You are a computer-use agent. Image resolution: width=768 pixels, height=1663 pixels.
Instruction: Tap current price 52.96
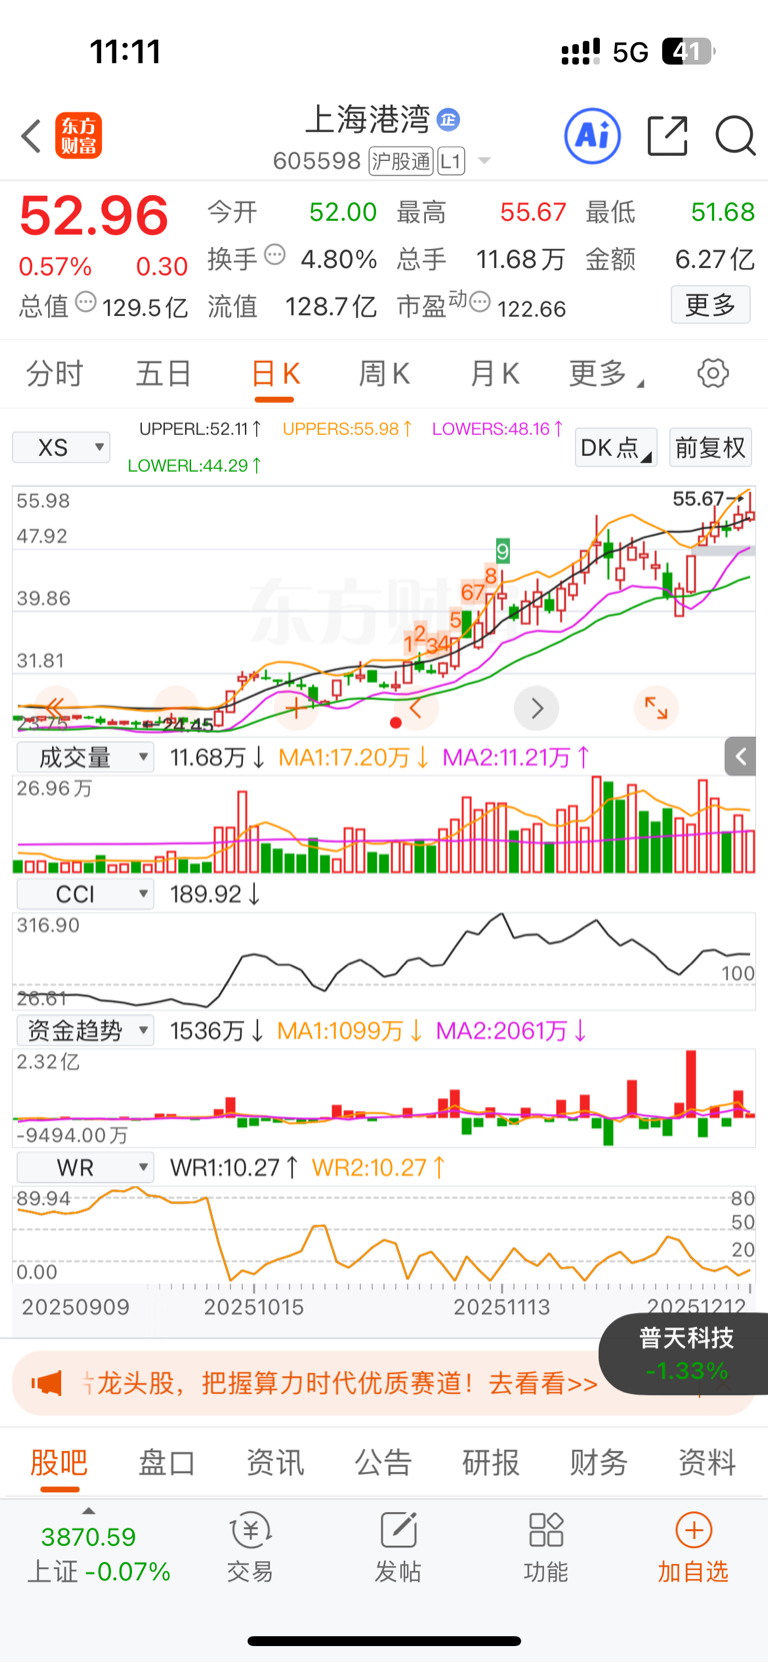(x=94, y=215)
